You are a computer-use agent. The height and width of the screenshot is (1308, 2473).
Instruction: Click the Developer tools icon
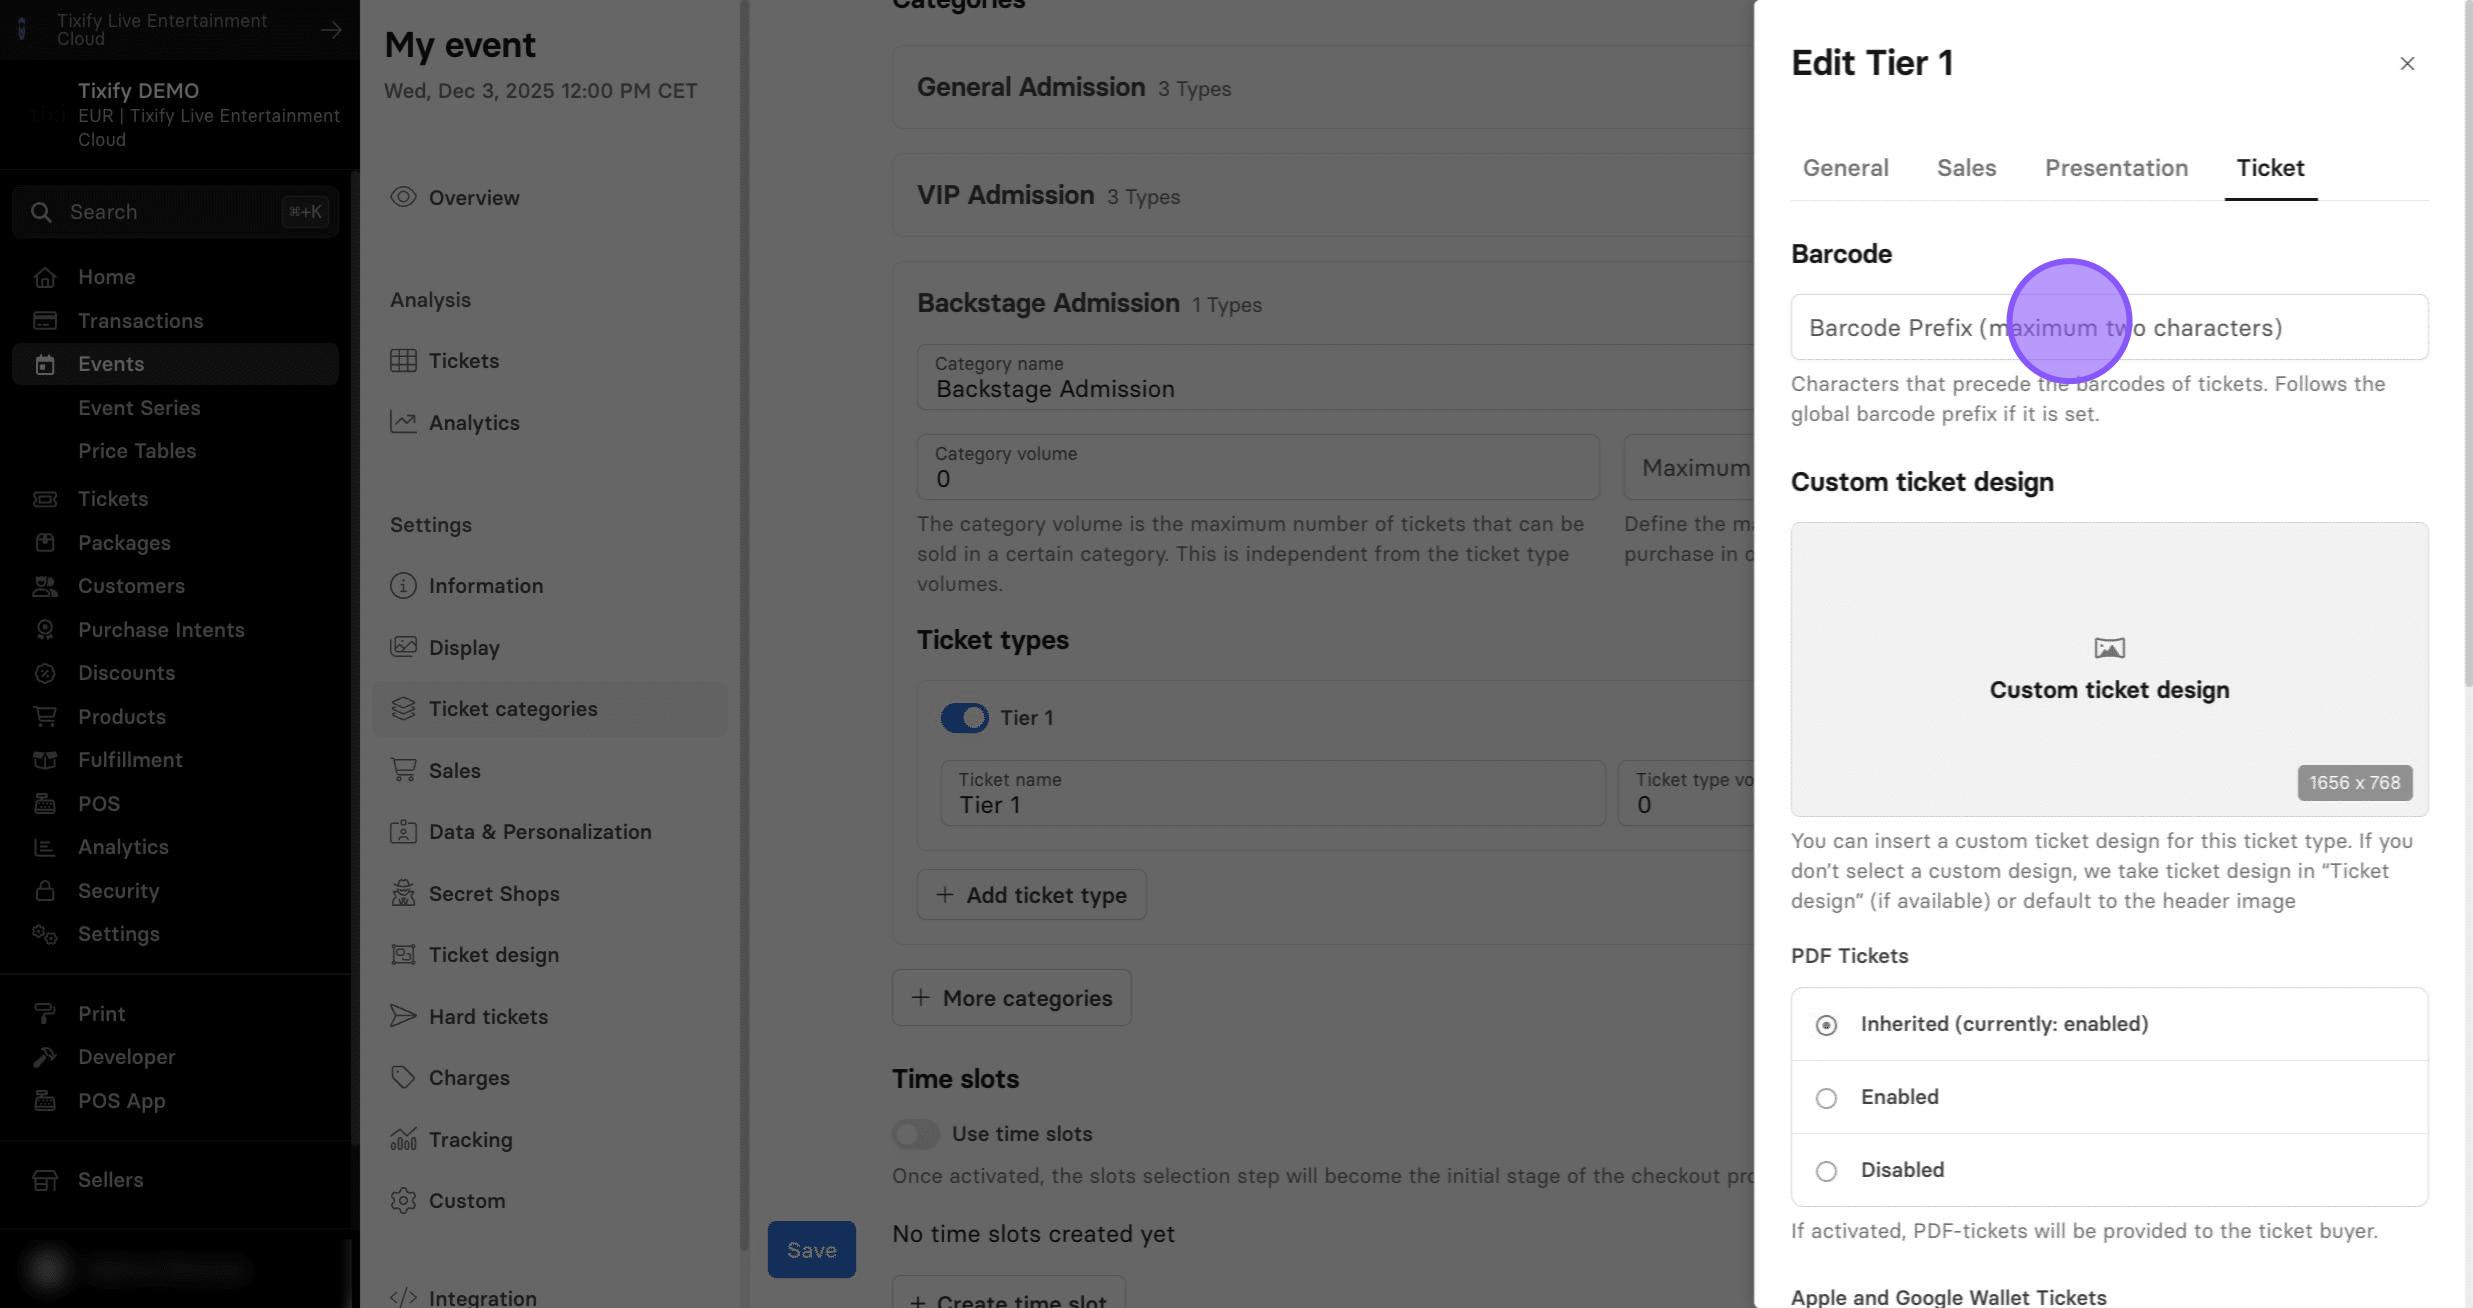44,1057
